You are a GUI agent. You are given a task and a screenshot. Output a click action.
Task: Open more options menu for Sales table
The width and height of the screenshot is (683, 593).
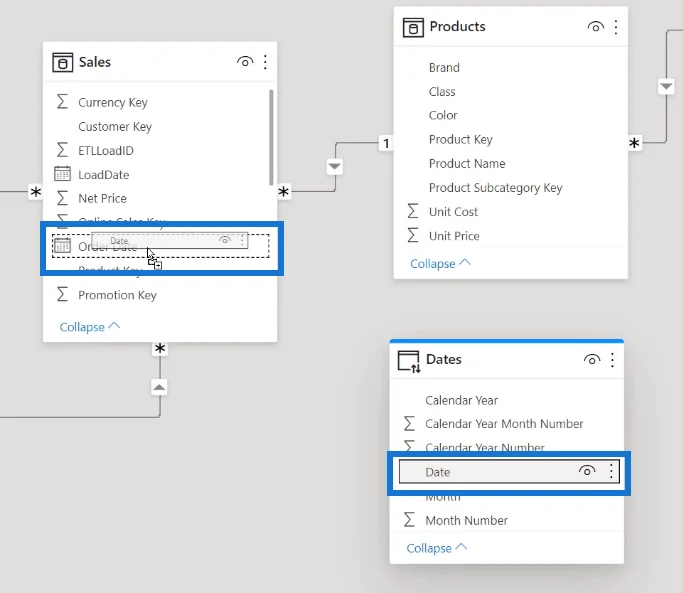[265, 62]
